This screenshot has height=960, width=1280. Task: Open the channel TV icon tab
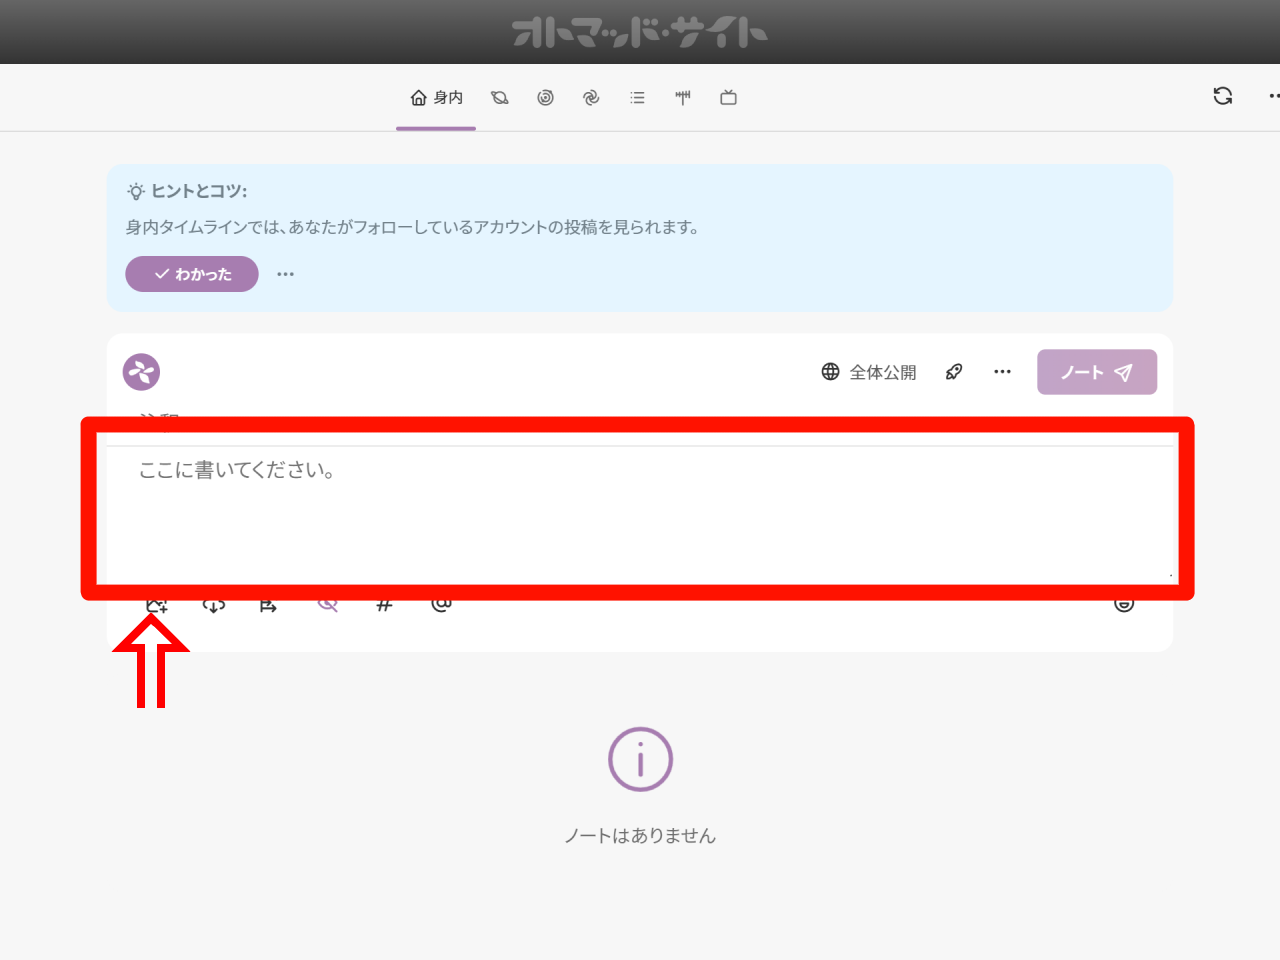pyautogui.click(x=728, y=98)
